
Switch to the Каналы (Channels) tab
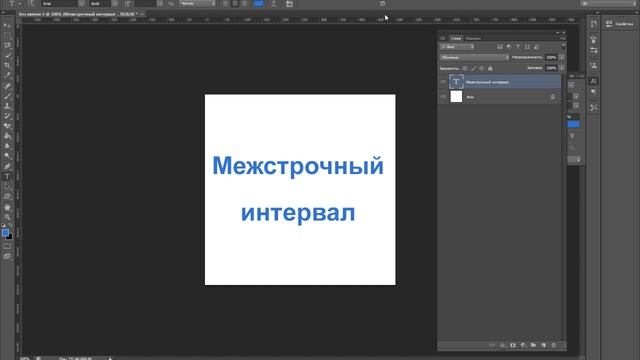pos(473,38)
